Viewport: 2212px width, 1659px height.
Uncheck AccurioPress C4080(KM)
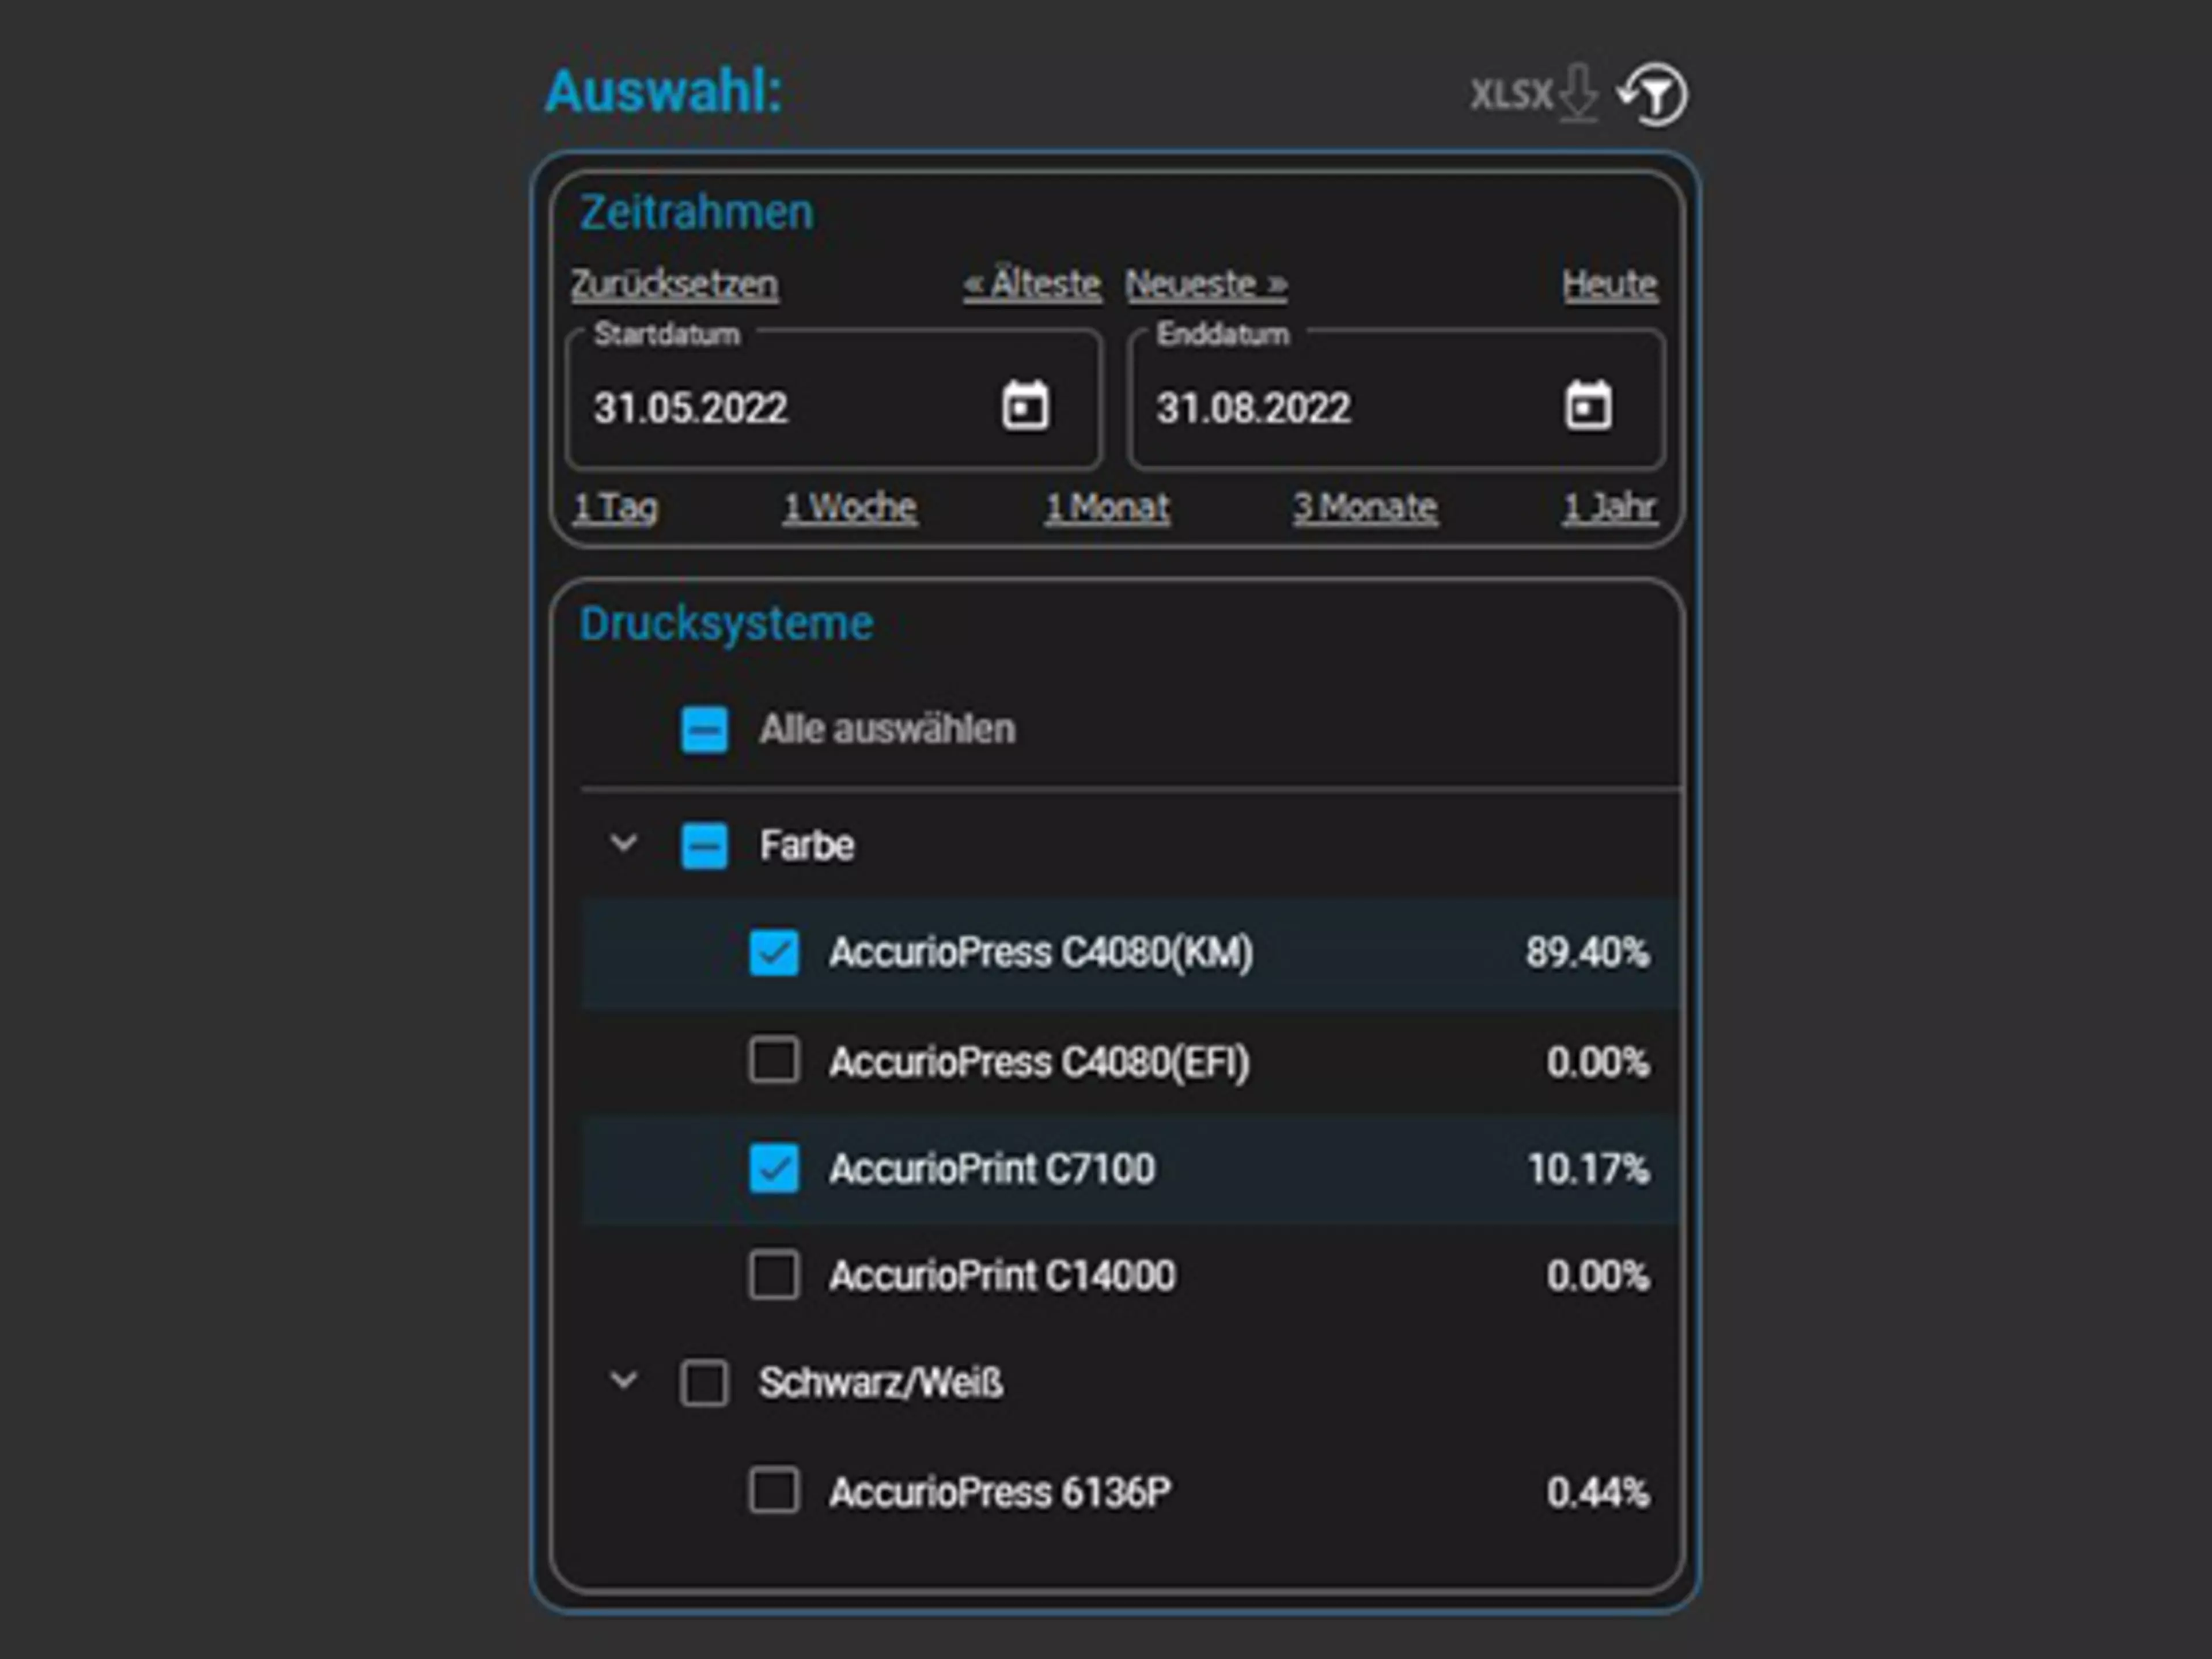(774, 953)
